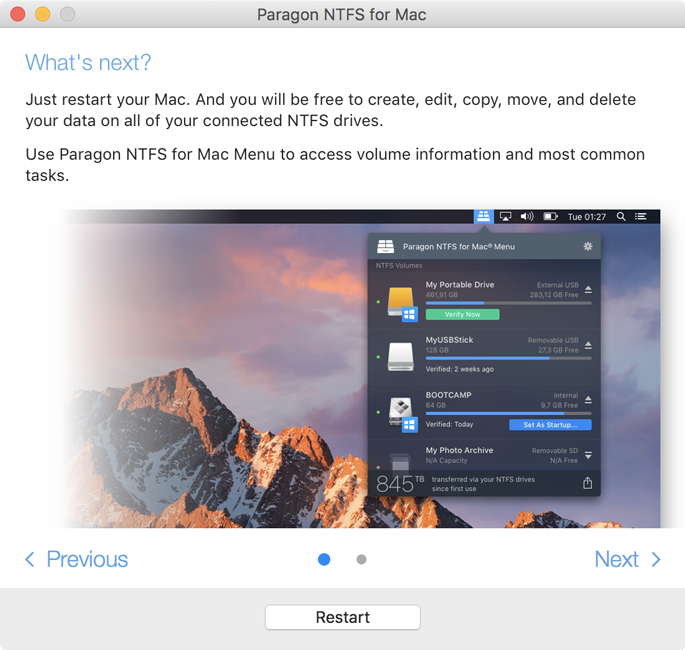Click the 'NTFS Volumes' section header
685x650 pixels.
pos(399,265)
